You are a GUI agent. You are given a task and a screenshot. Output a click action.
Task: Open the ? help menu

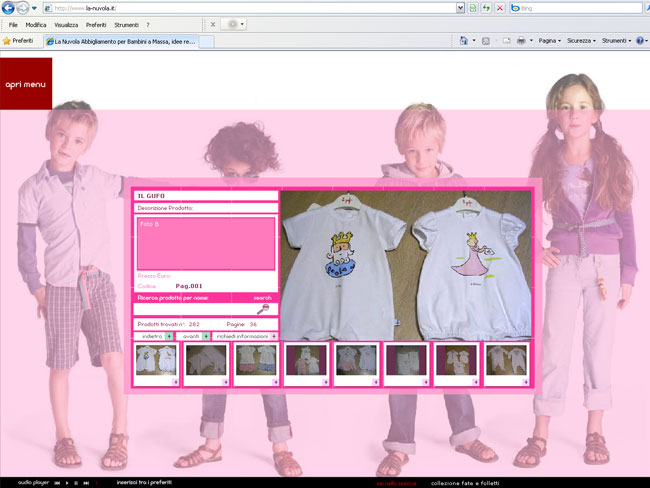tap(148, 25)
